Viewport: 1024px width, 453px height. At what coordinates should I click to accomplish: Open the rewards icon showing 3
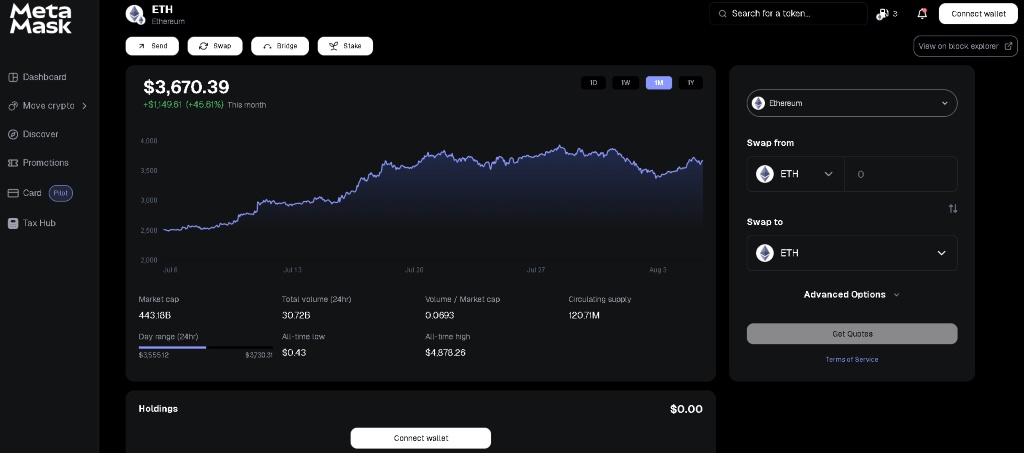[882, 14]
